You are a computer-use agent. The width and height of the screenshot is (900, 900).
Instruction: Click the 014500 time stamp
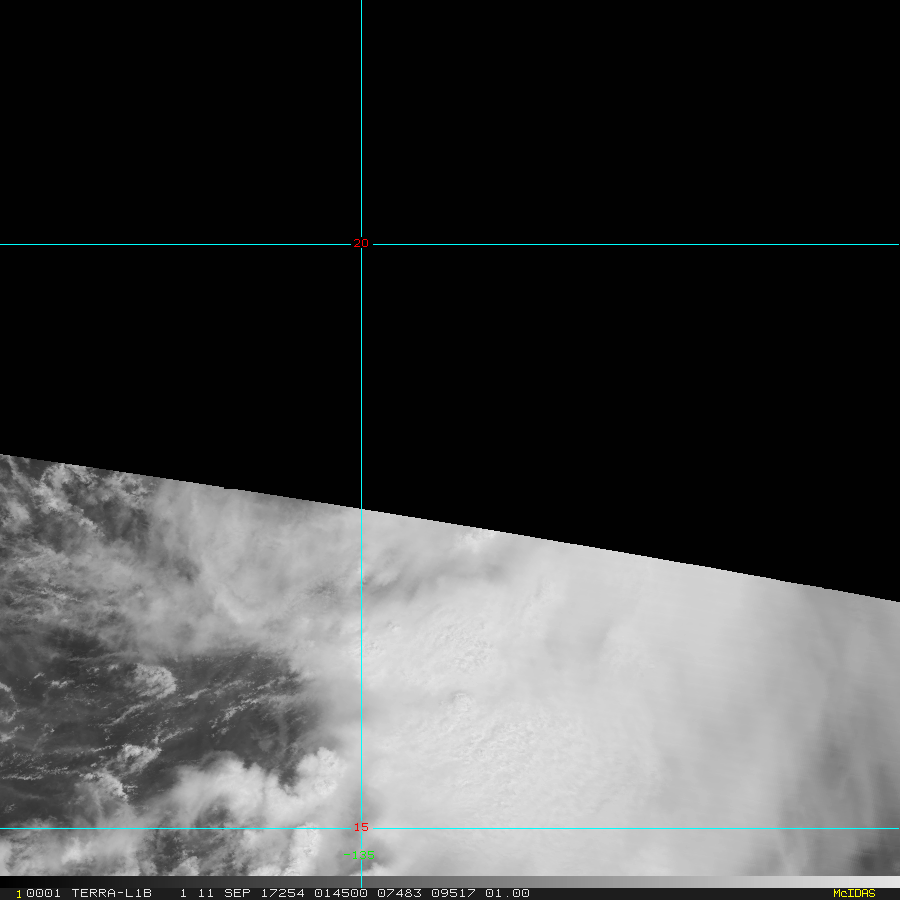tap(341, 893)
